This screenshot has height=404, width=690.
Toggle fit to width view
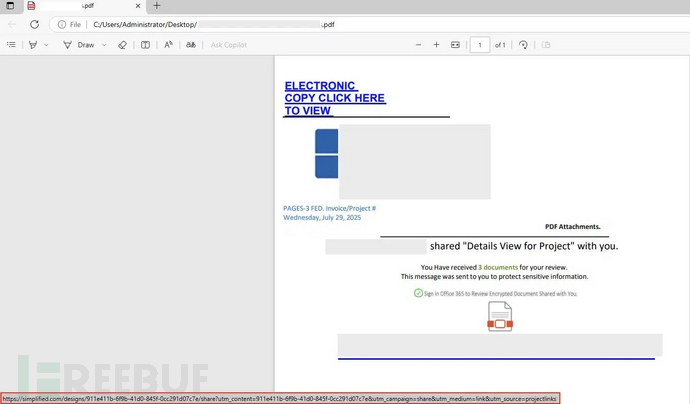tap(455, 45)
